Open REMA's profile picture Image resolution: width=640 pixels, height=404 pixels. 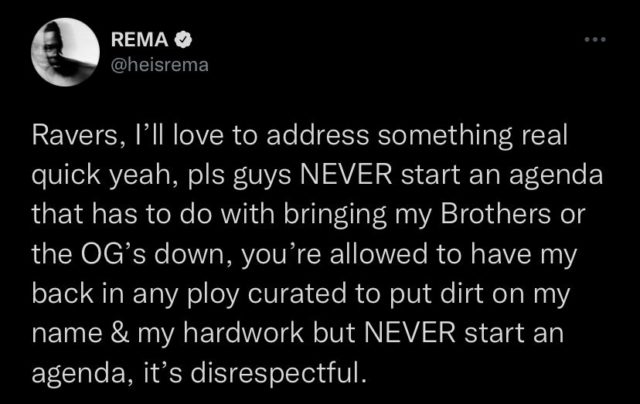pyautogui.click(x=65, y=52)
